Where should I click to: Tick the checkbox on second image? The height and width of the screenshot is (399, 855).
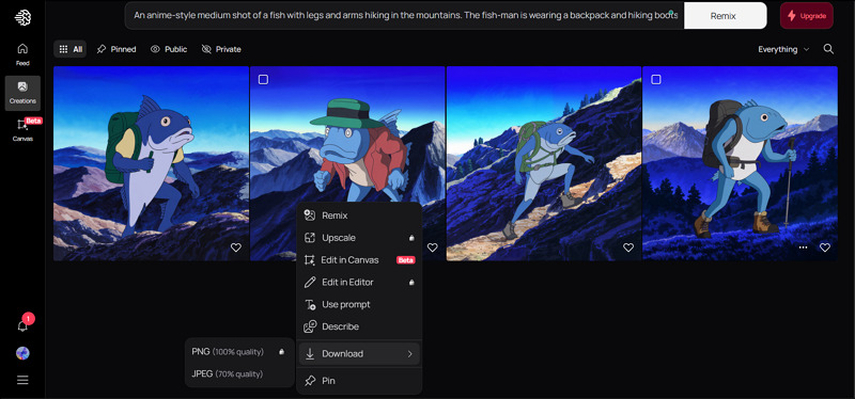pos(263,80)
